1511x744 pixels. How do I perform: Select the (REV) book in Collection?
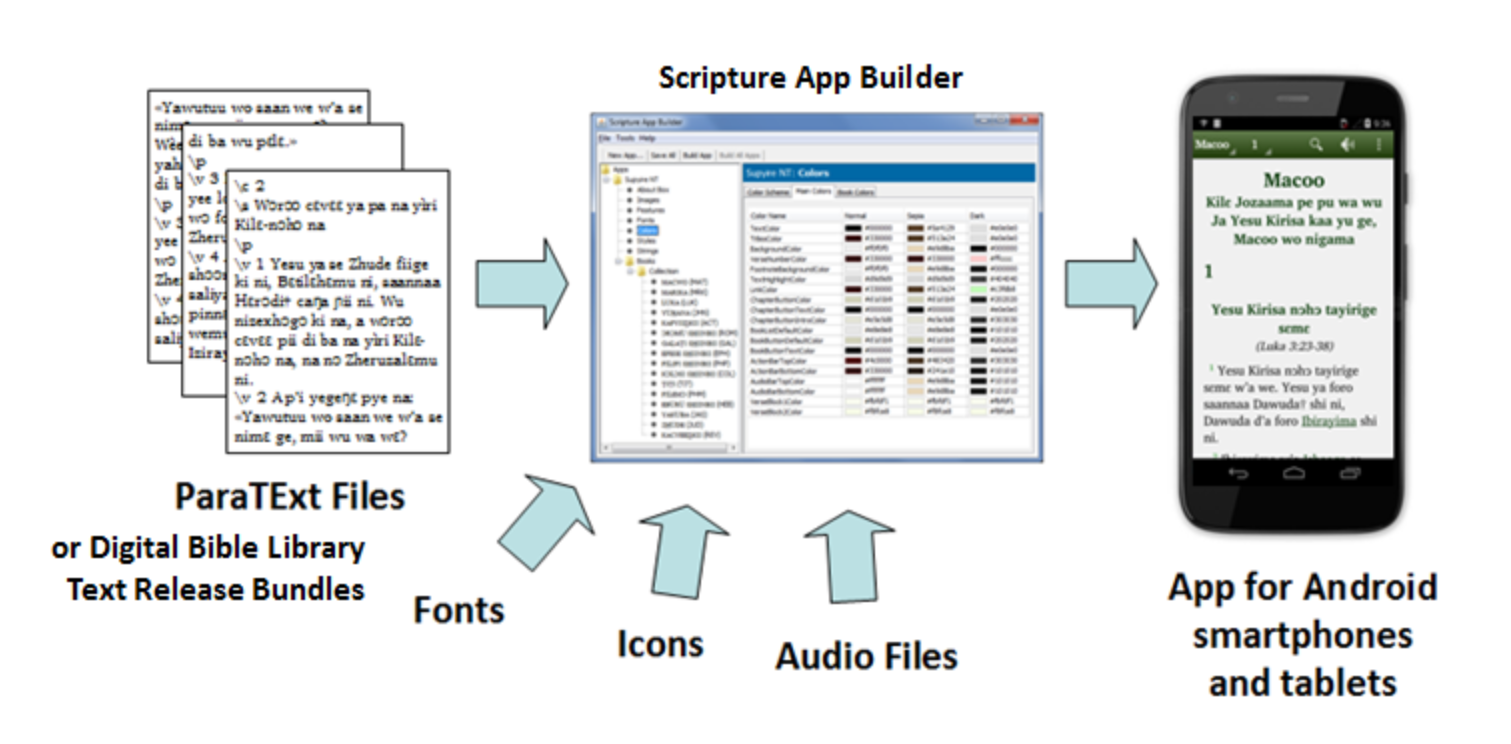click(691, 435)
